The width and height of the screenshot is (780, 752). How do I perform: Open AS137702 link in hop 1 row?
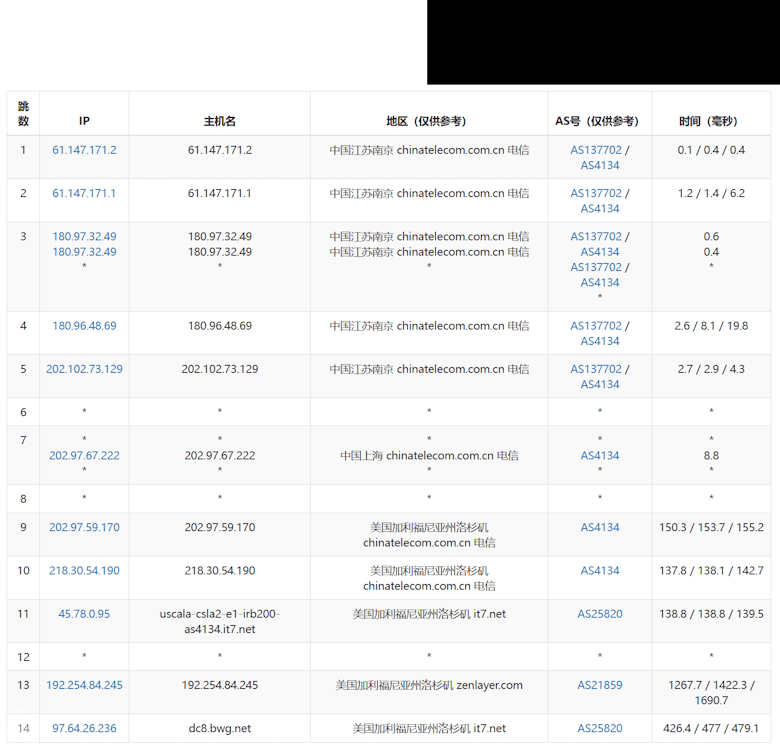[x=596, y=150]
